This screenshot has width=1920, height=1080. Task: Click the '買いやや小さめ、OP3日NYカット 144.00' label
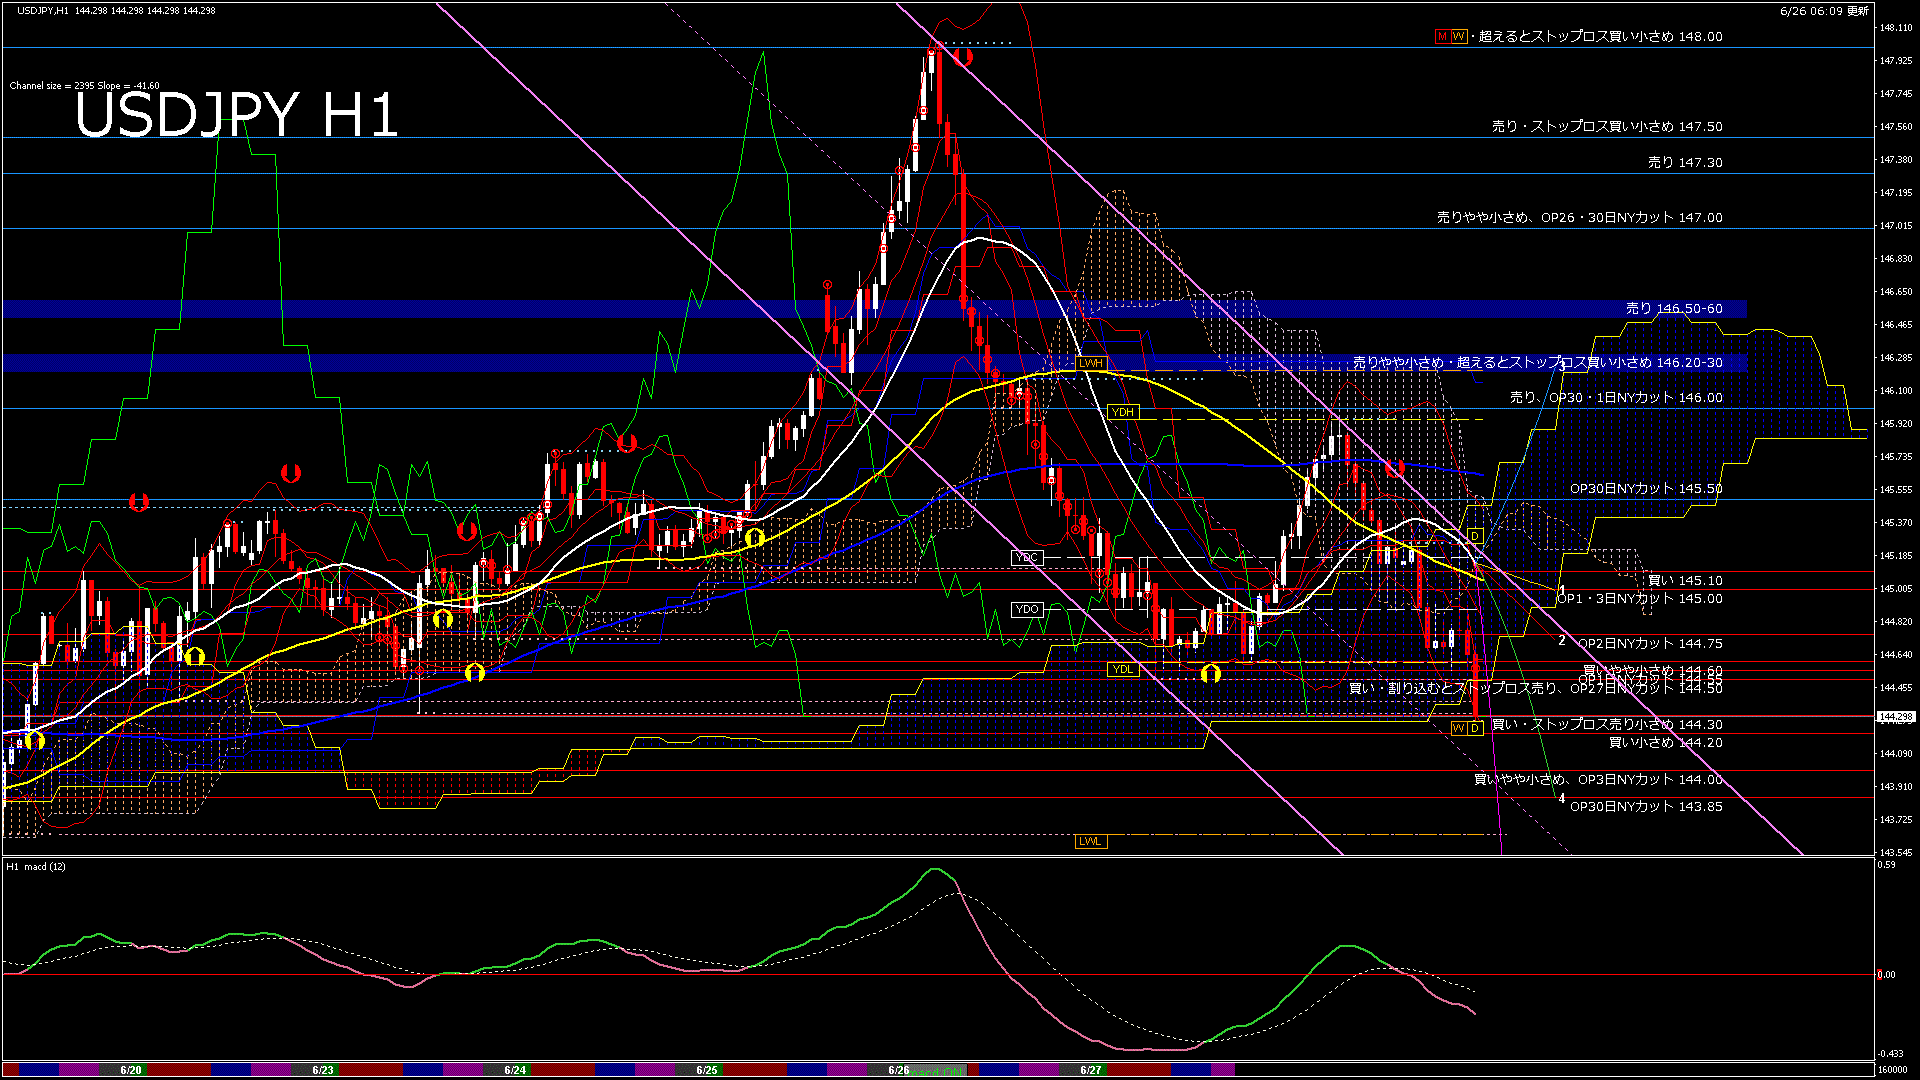pyautogui.click(x=1598, y=780)
